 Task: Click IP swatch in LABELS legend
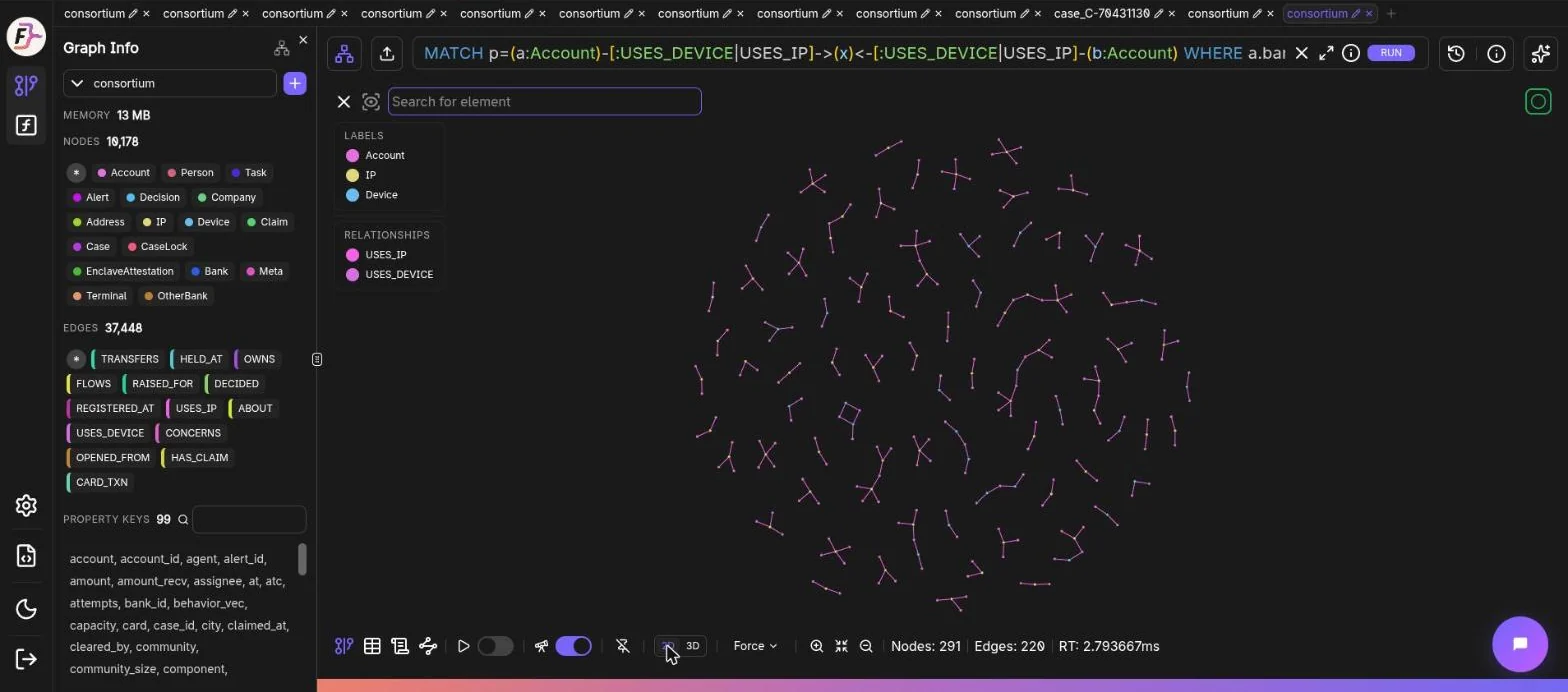pos(352,175)
